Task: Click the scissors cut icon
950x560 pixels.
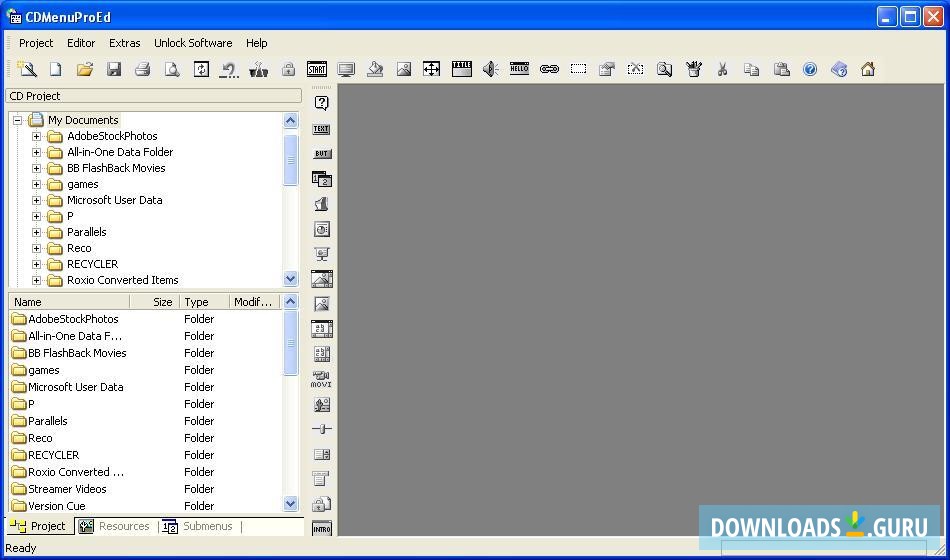Action: pos(722,69)
